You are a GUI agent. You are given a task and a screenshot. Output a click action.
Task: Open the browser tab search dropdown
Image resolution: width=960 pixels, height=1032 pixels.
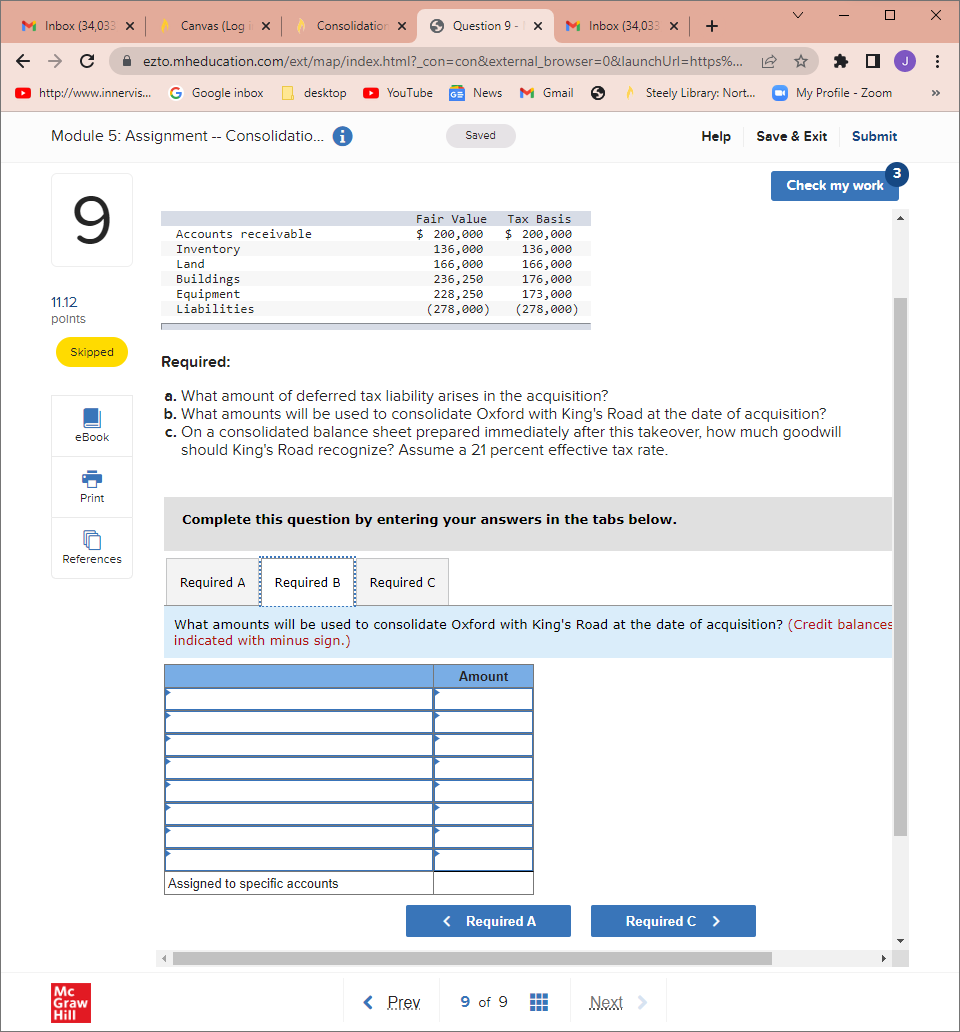pos(796,15)
